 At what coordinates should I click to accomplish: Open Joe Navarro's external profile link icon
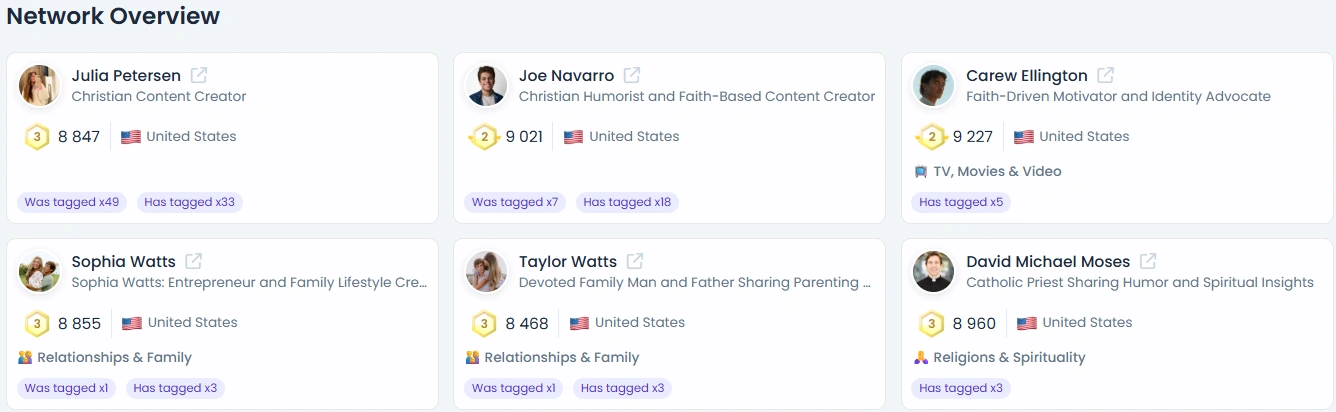coord(632,75)
